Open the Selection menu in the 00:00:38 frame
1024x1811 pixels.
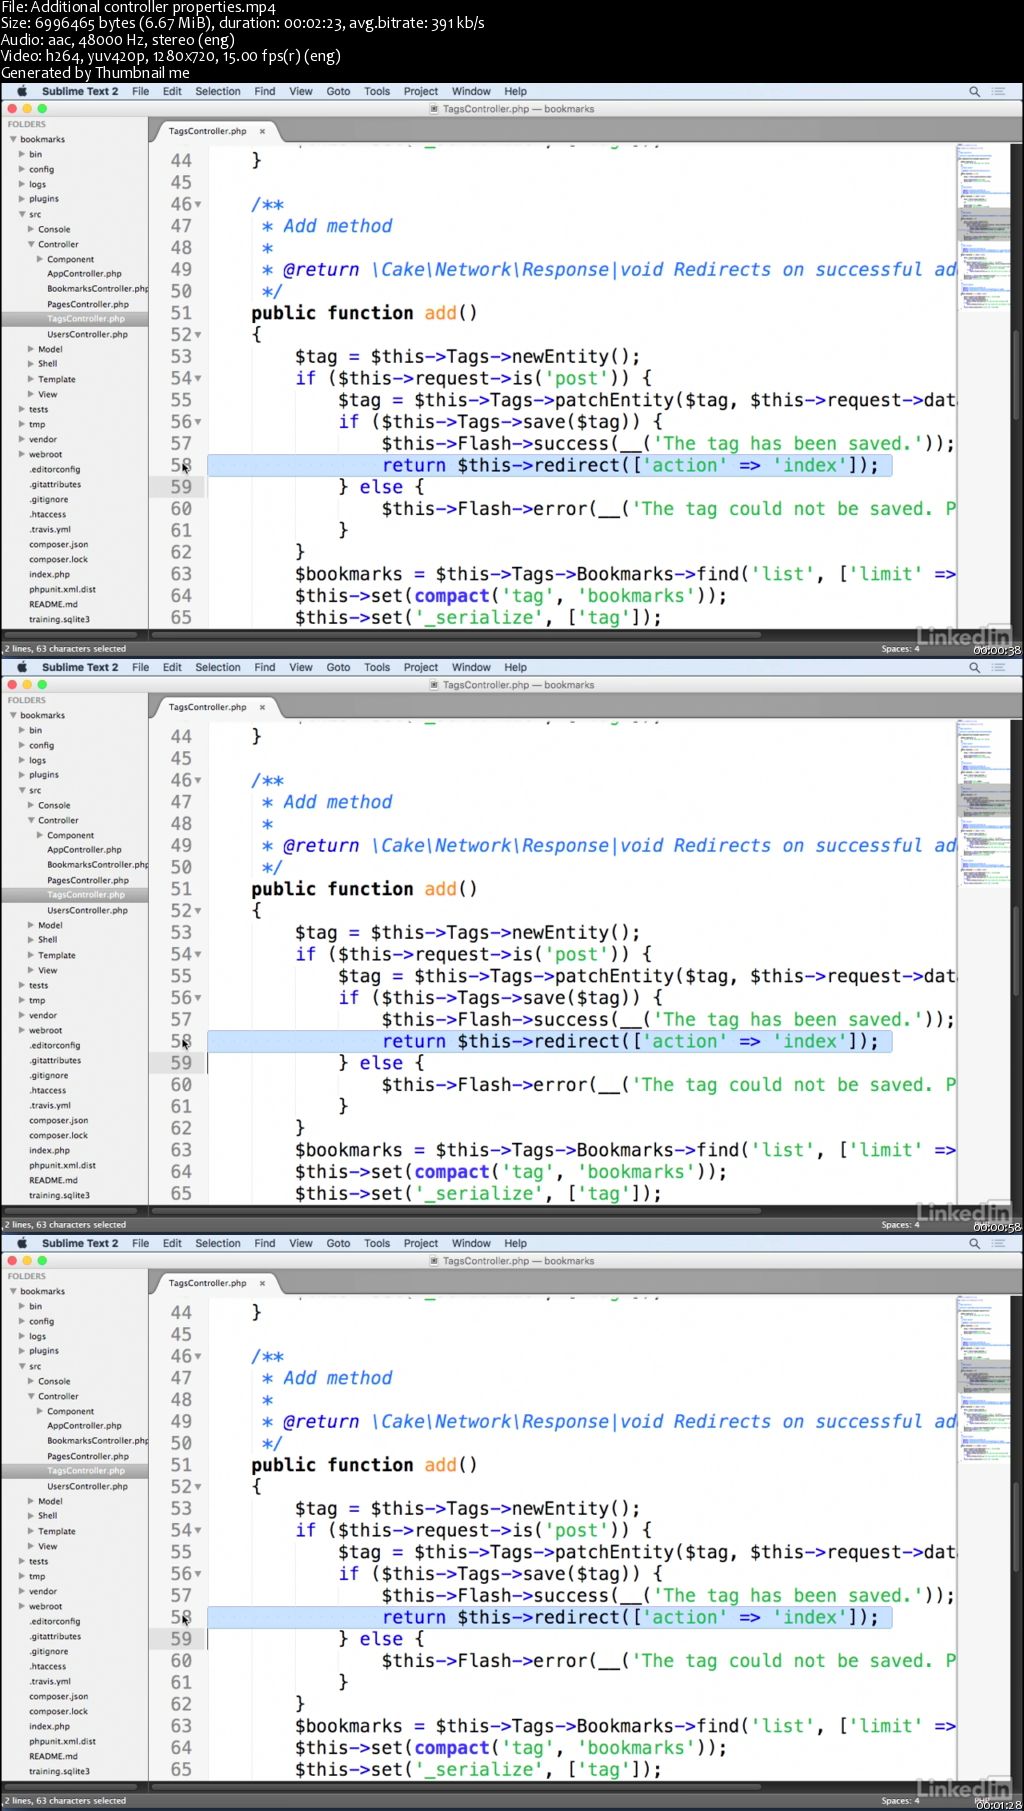click(218, 91)
